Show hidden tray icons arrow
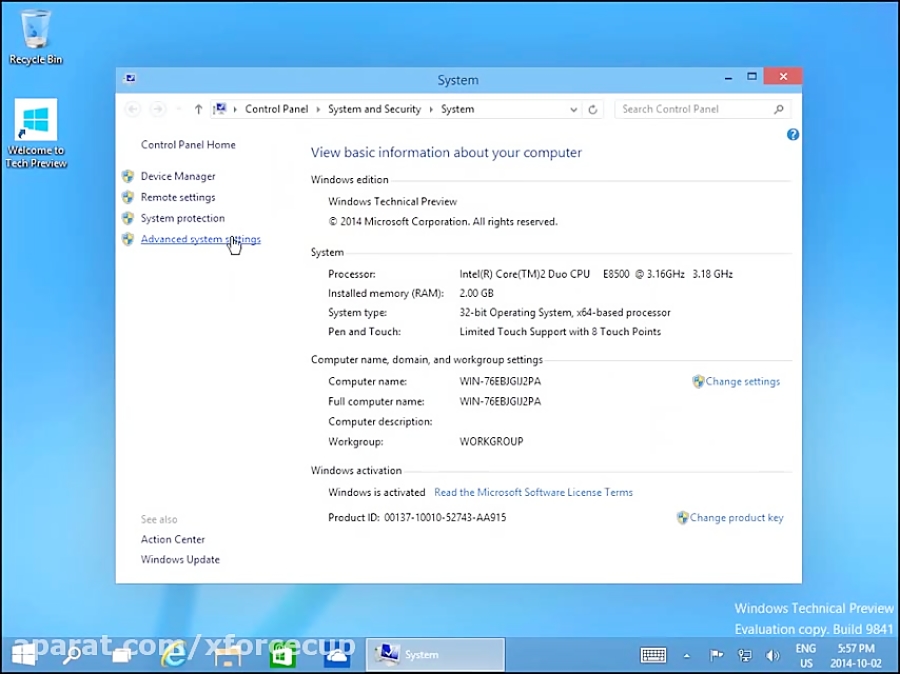 pos(686,655)
